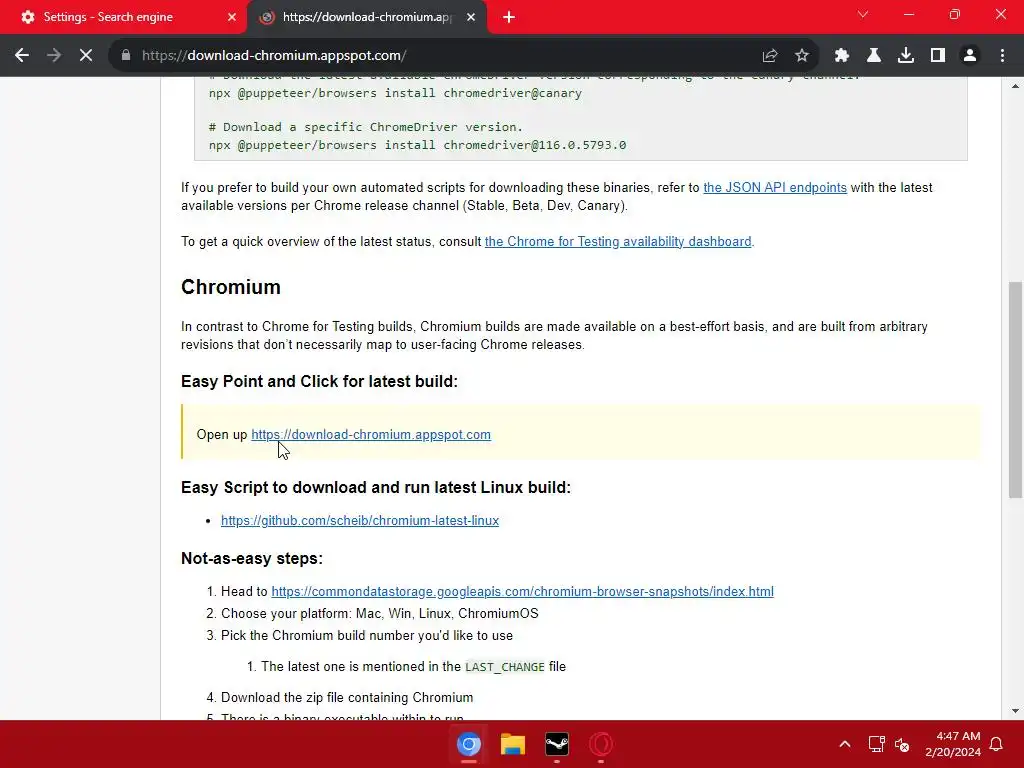This screenshot has height=768, width=1024.
Task: Open the github chromium-latest-linux link
Action: 360,520
